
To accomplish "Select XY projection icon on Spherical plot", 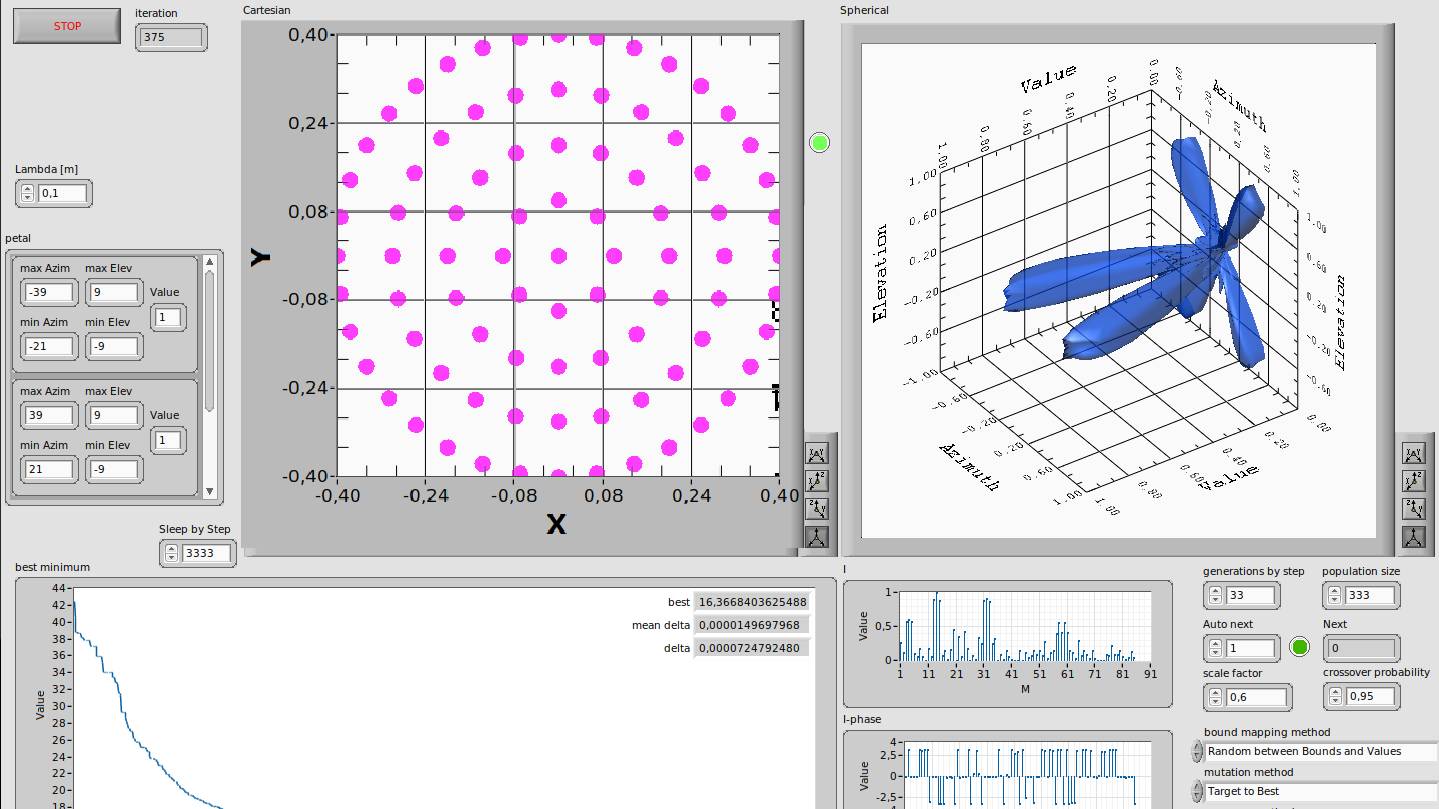I will [1413, 455].
